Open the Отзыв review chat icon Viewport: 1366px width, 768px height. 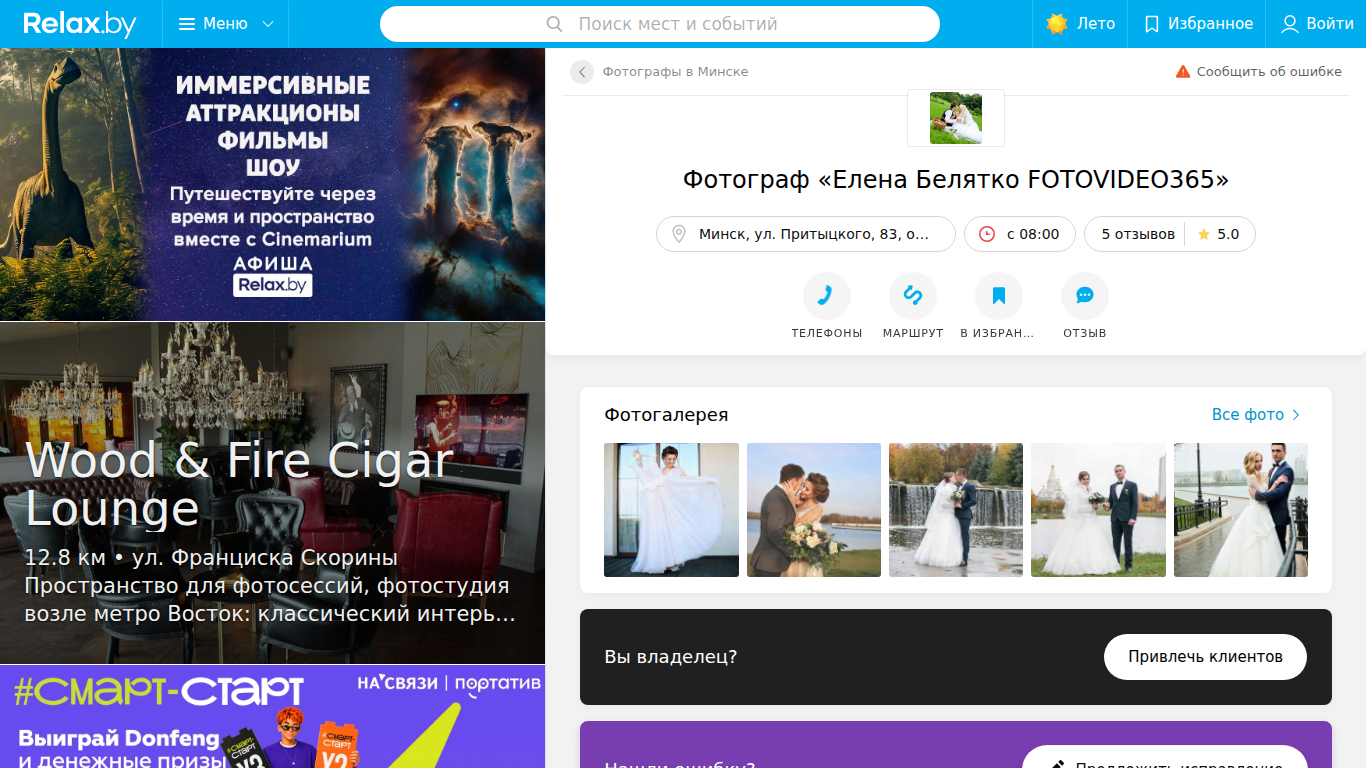pyautogui.click(x=1084, y=296)
